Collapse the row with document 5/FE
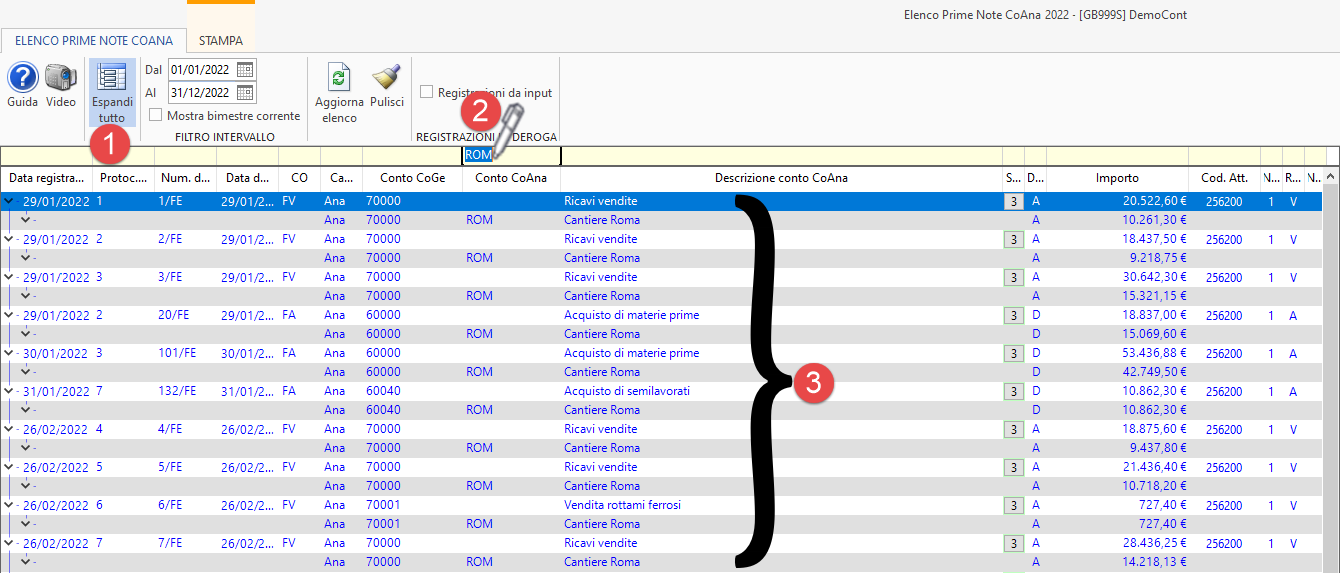Viewport: 1340px width, 573px height. pyautogui.click(x=9, y=467)
